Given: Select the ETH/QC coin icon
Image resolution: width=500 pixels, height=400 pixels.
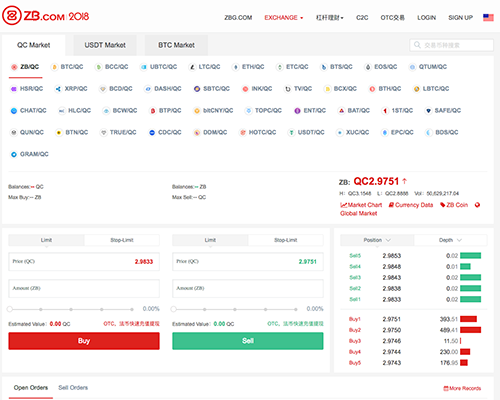Looking at the screenshot, I should point(236,67).
